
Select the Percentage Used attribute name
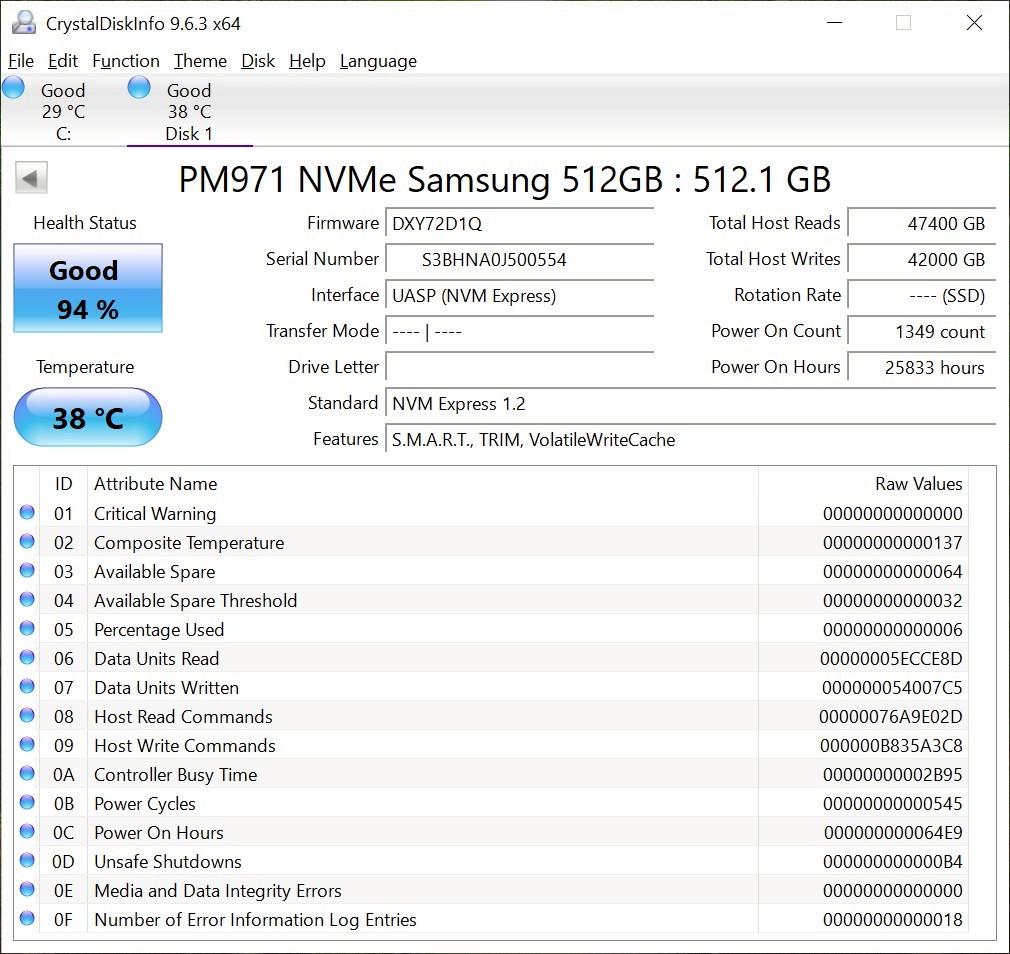point(159,629)
